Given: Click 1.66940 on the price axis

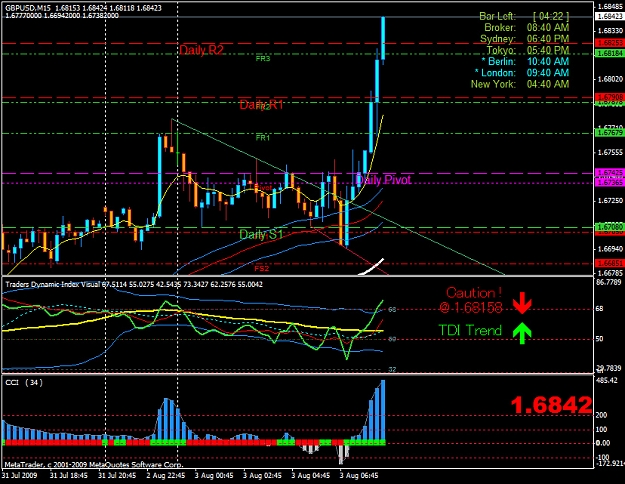Looking at the screenshot, I should 610,249.
